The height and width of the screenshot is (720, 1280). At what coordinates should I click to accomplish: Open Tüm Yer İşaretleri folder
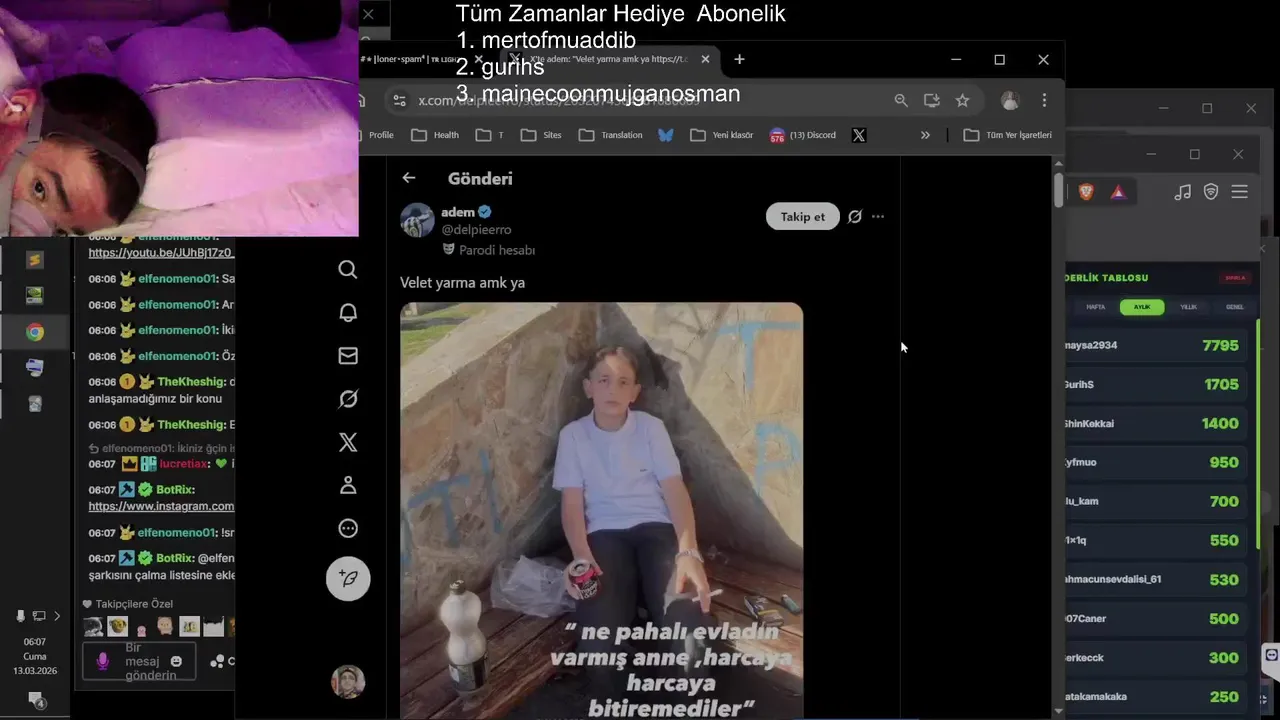1008,135
